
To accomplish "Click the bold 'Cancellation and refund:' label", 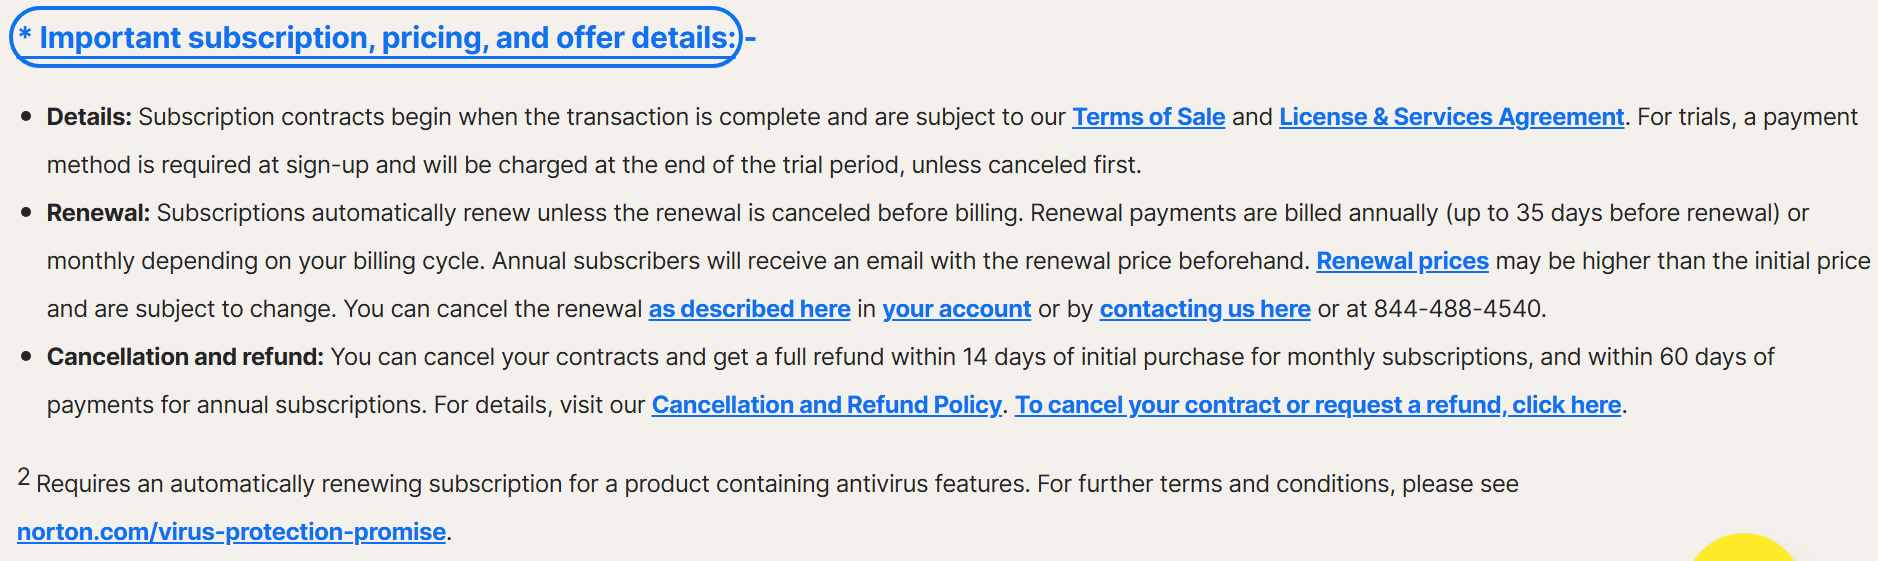I will (x=185, y=357).
